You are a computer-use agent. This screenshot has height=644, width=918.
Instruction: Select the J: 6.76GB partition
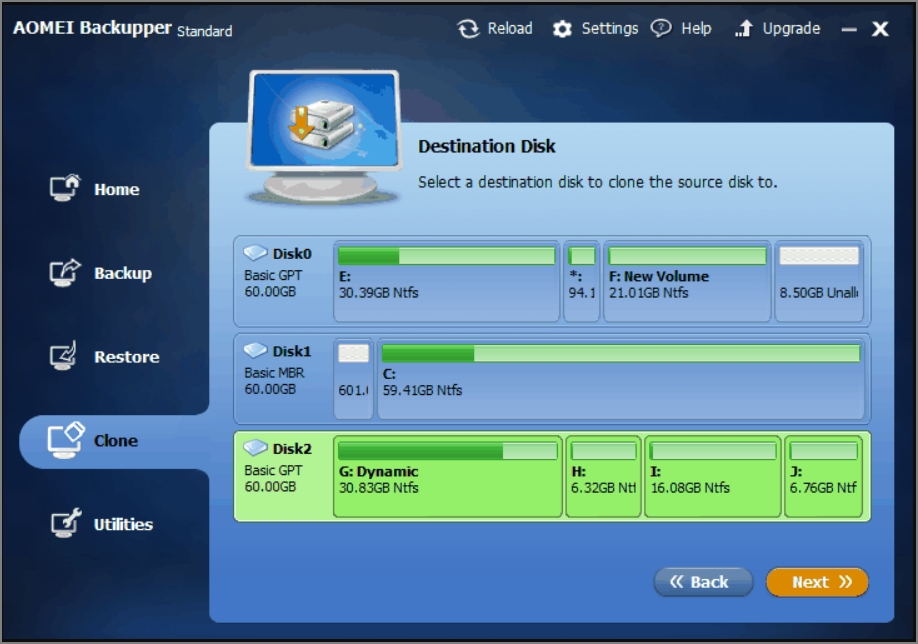pyautogui.click(x=823, y=477)
